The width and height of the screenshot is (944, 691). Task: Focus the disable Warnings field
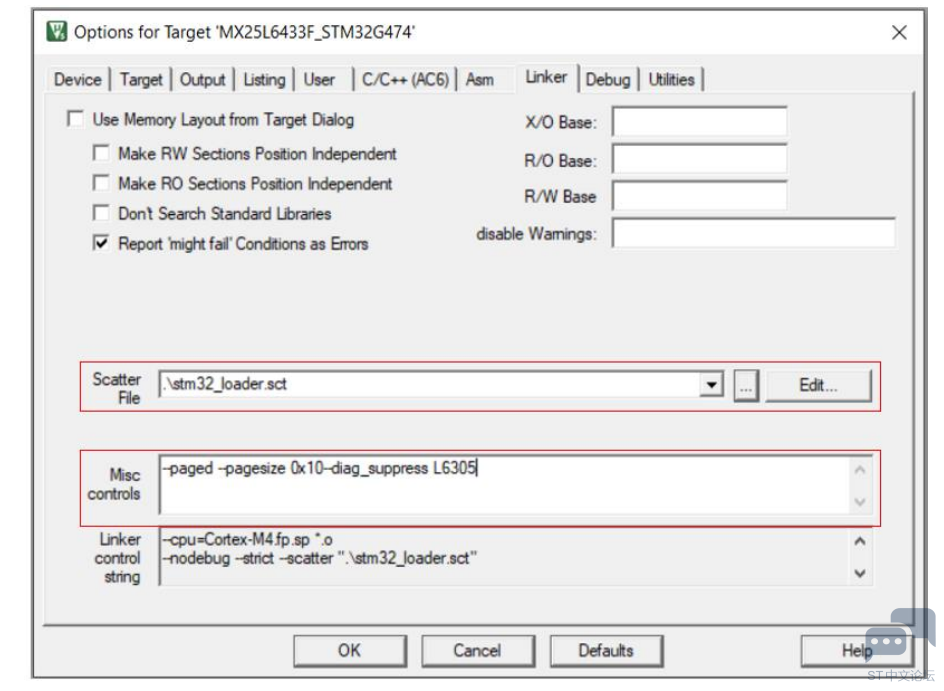pos(754,233)
